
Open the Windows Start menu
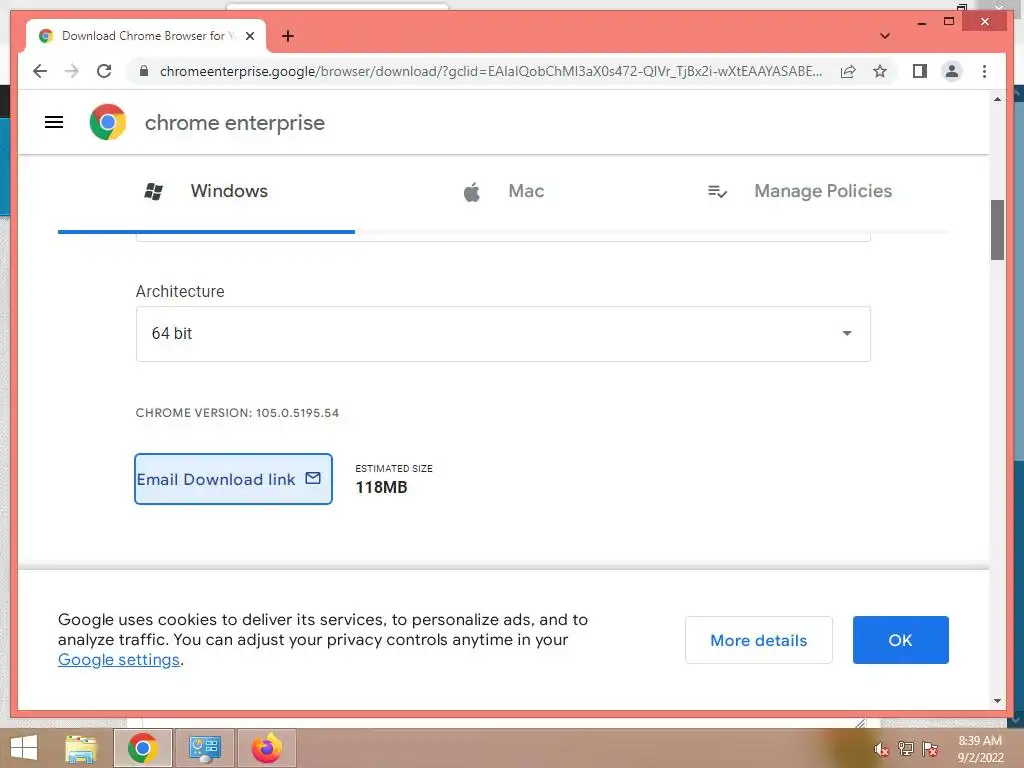[24, 748]
